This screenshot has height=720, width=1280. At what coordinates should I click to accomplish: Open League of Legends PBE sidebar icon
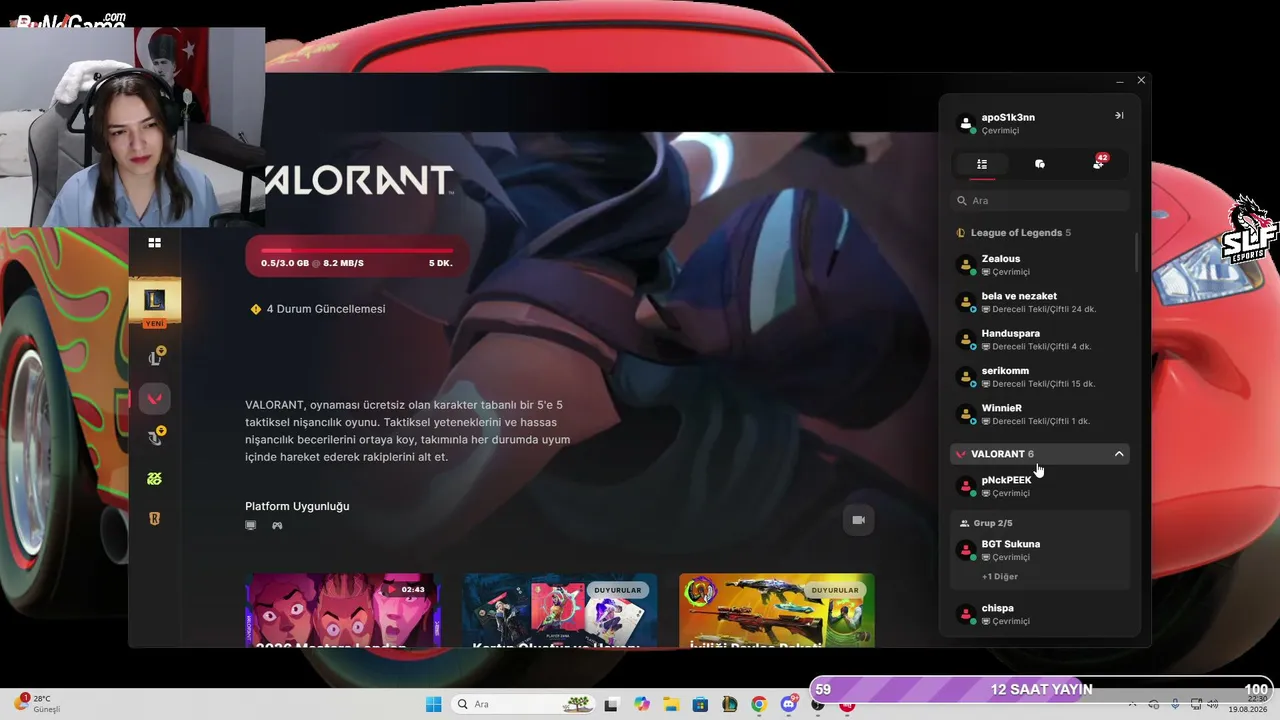155,357
